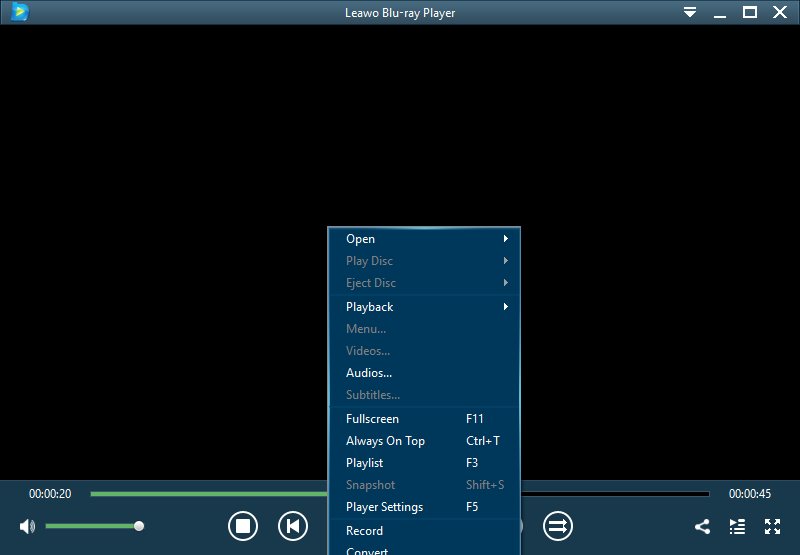This screenshot has height=555, width=800.
Task: Show the playlist panel icon
Action: click(x=737, y=526)
